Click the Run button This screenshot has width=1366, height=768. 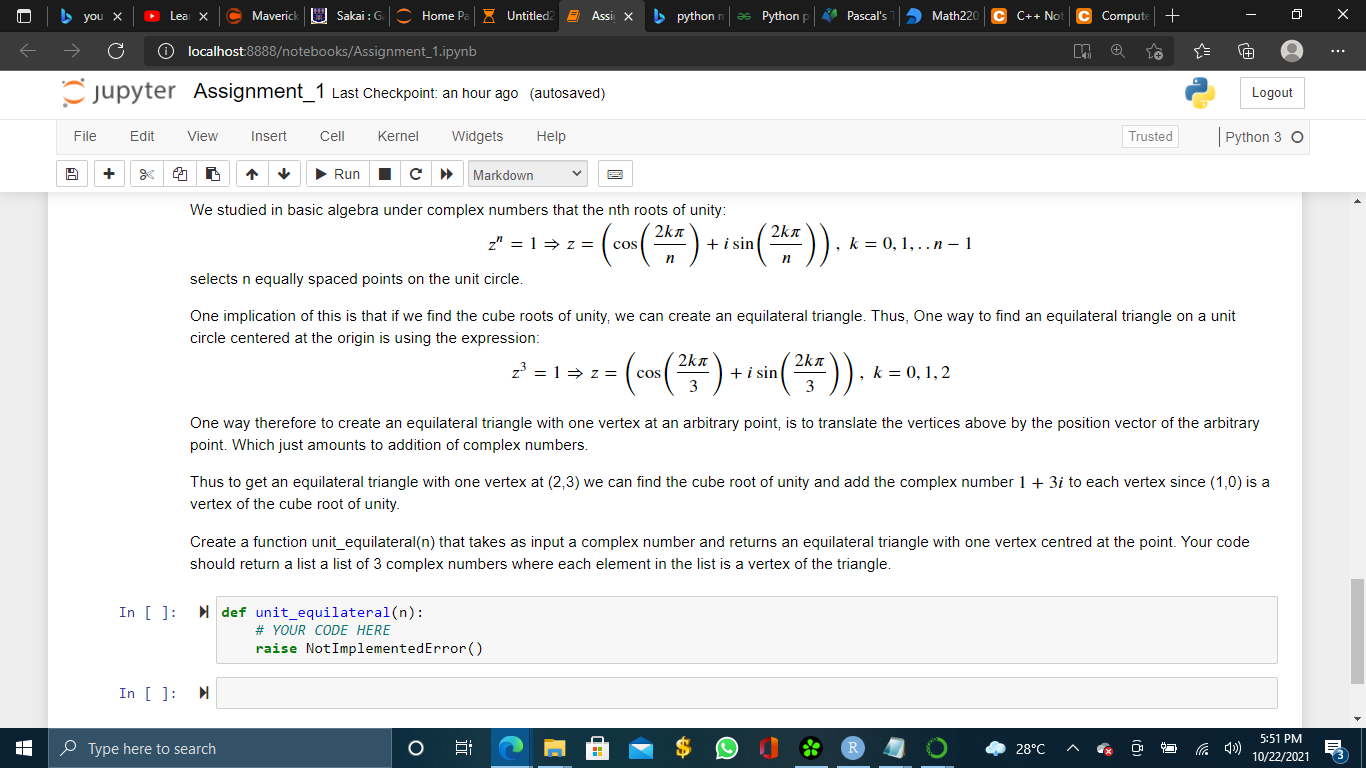(x=337, y=174)
